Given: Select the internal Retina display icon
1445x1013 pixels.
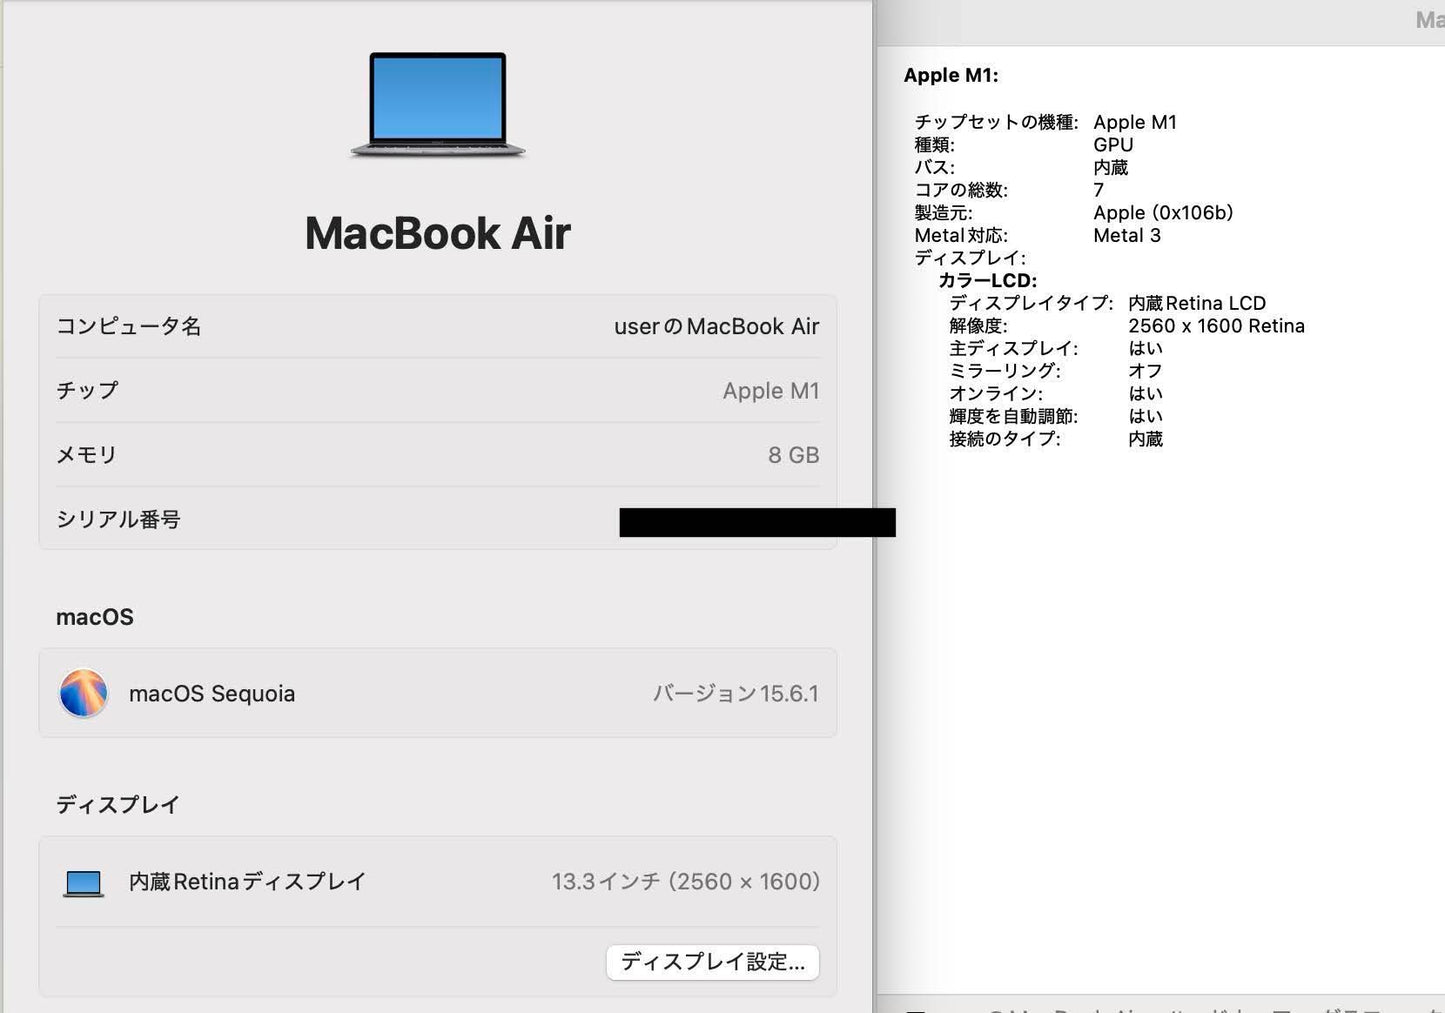Looking at the screenshot, I should point(83,882).
